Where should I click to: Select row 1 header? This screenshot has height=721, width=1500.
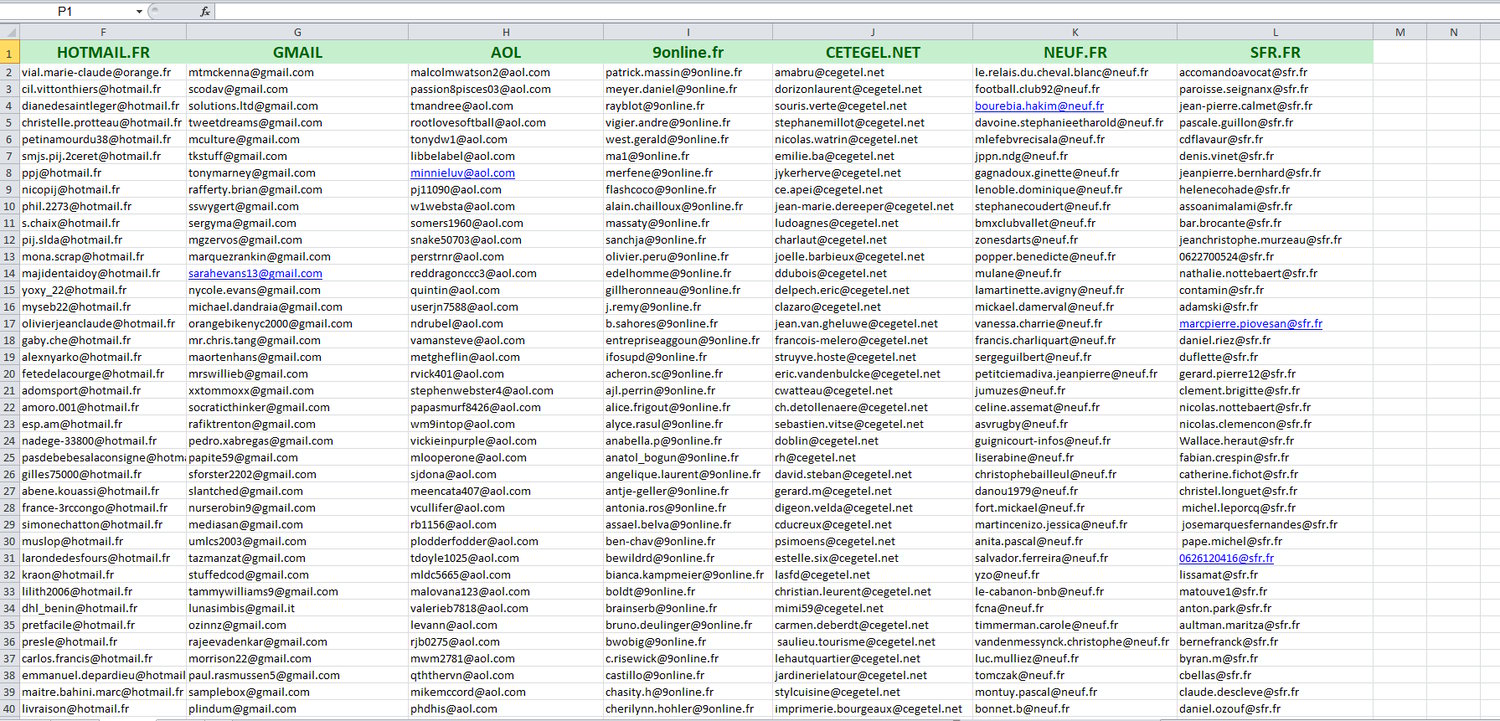pos(9,52)
